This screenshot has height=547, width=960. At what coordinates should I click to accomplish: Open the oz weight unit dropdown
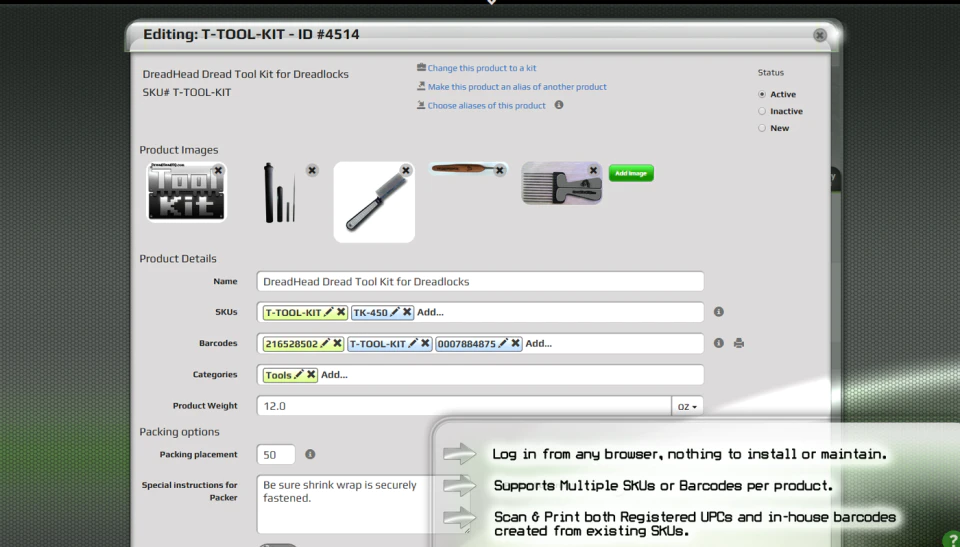[687, 406]
